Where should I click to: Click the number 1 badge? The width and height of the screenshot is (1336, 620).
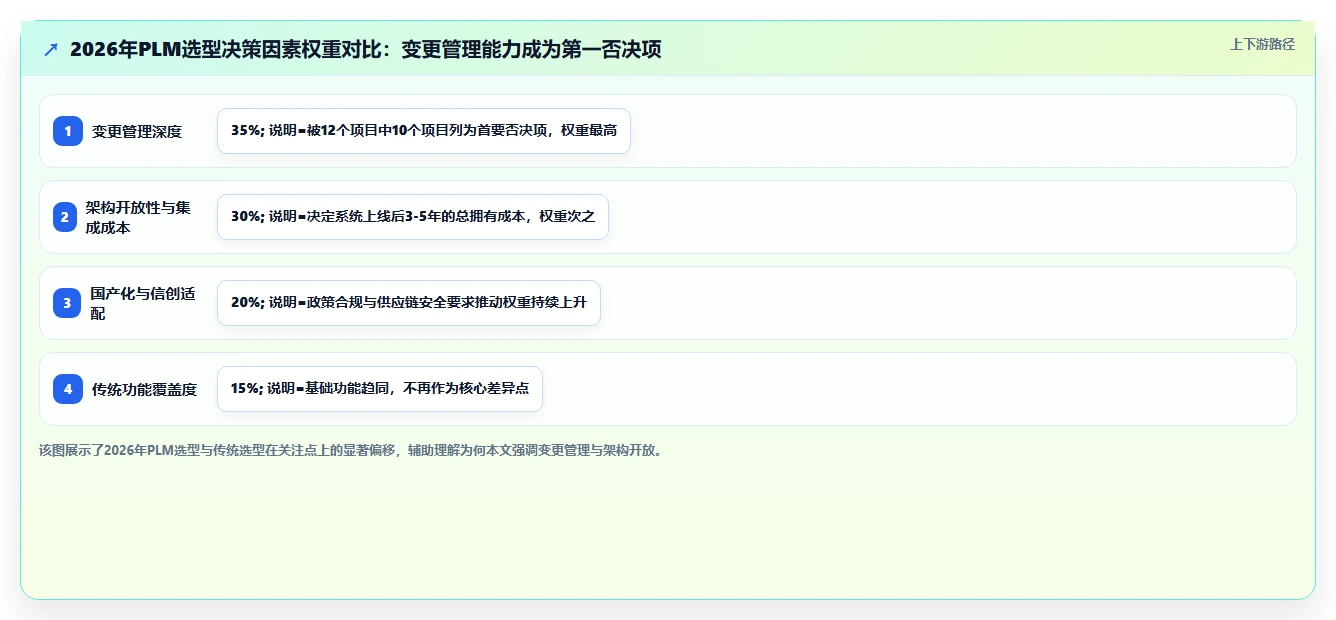coord(68,131)
